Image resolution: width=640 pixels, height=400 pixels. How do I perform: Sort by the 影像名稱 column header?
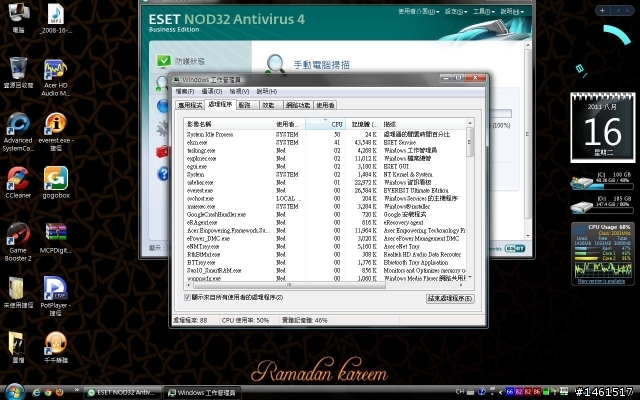229,124
